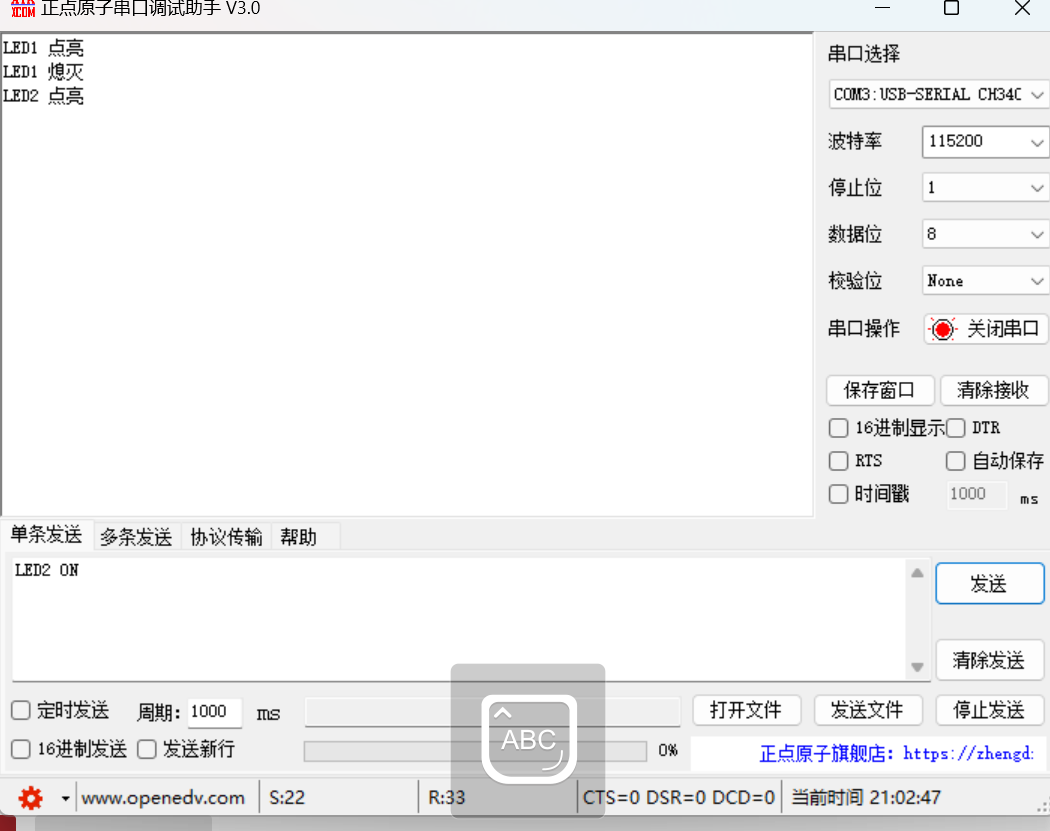The image size is (1050, 831).
Task: Click the file send progress bar
Action: [x=475, y=751]
